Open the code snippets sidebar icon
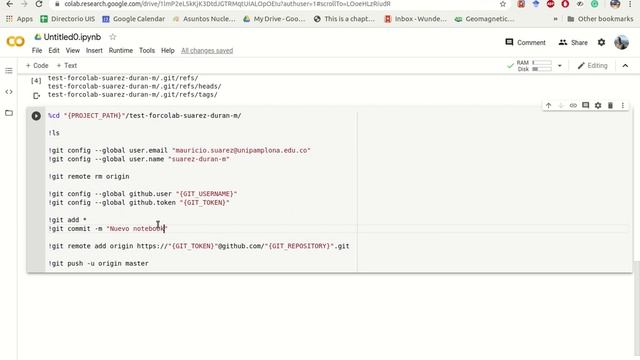 click(9, 92)
